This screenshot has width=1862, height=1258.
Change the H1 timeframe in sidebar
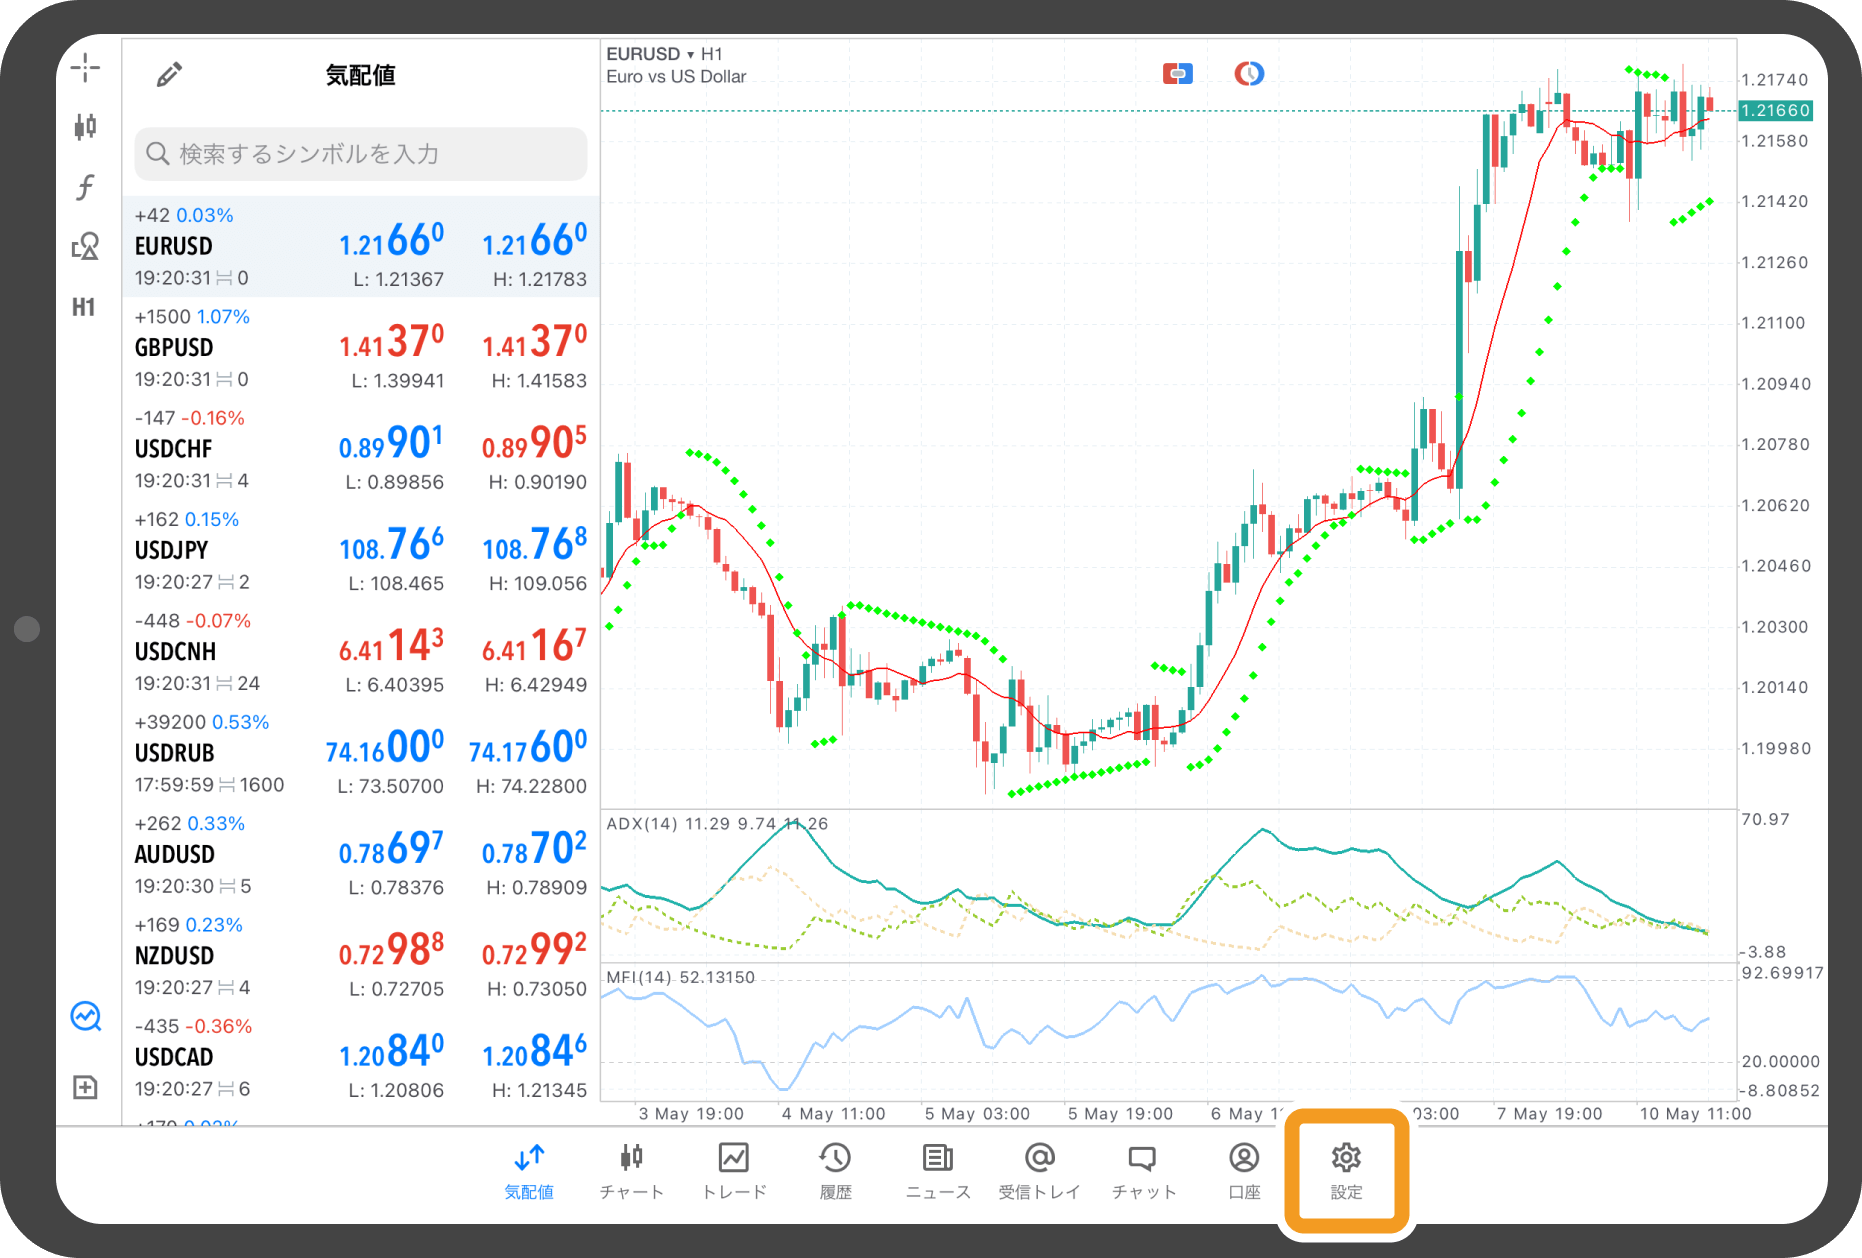[84, 307]
